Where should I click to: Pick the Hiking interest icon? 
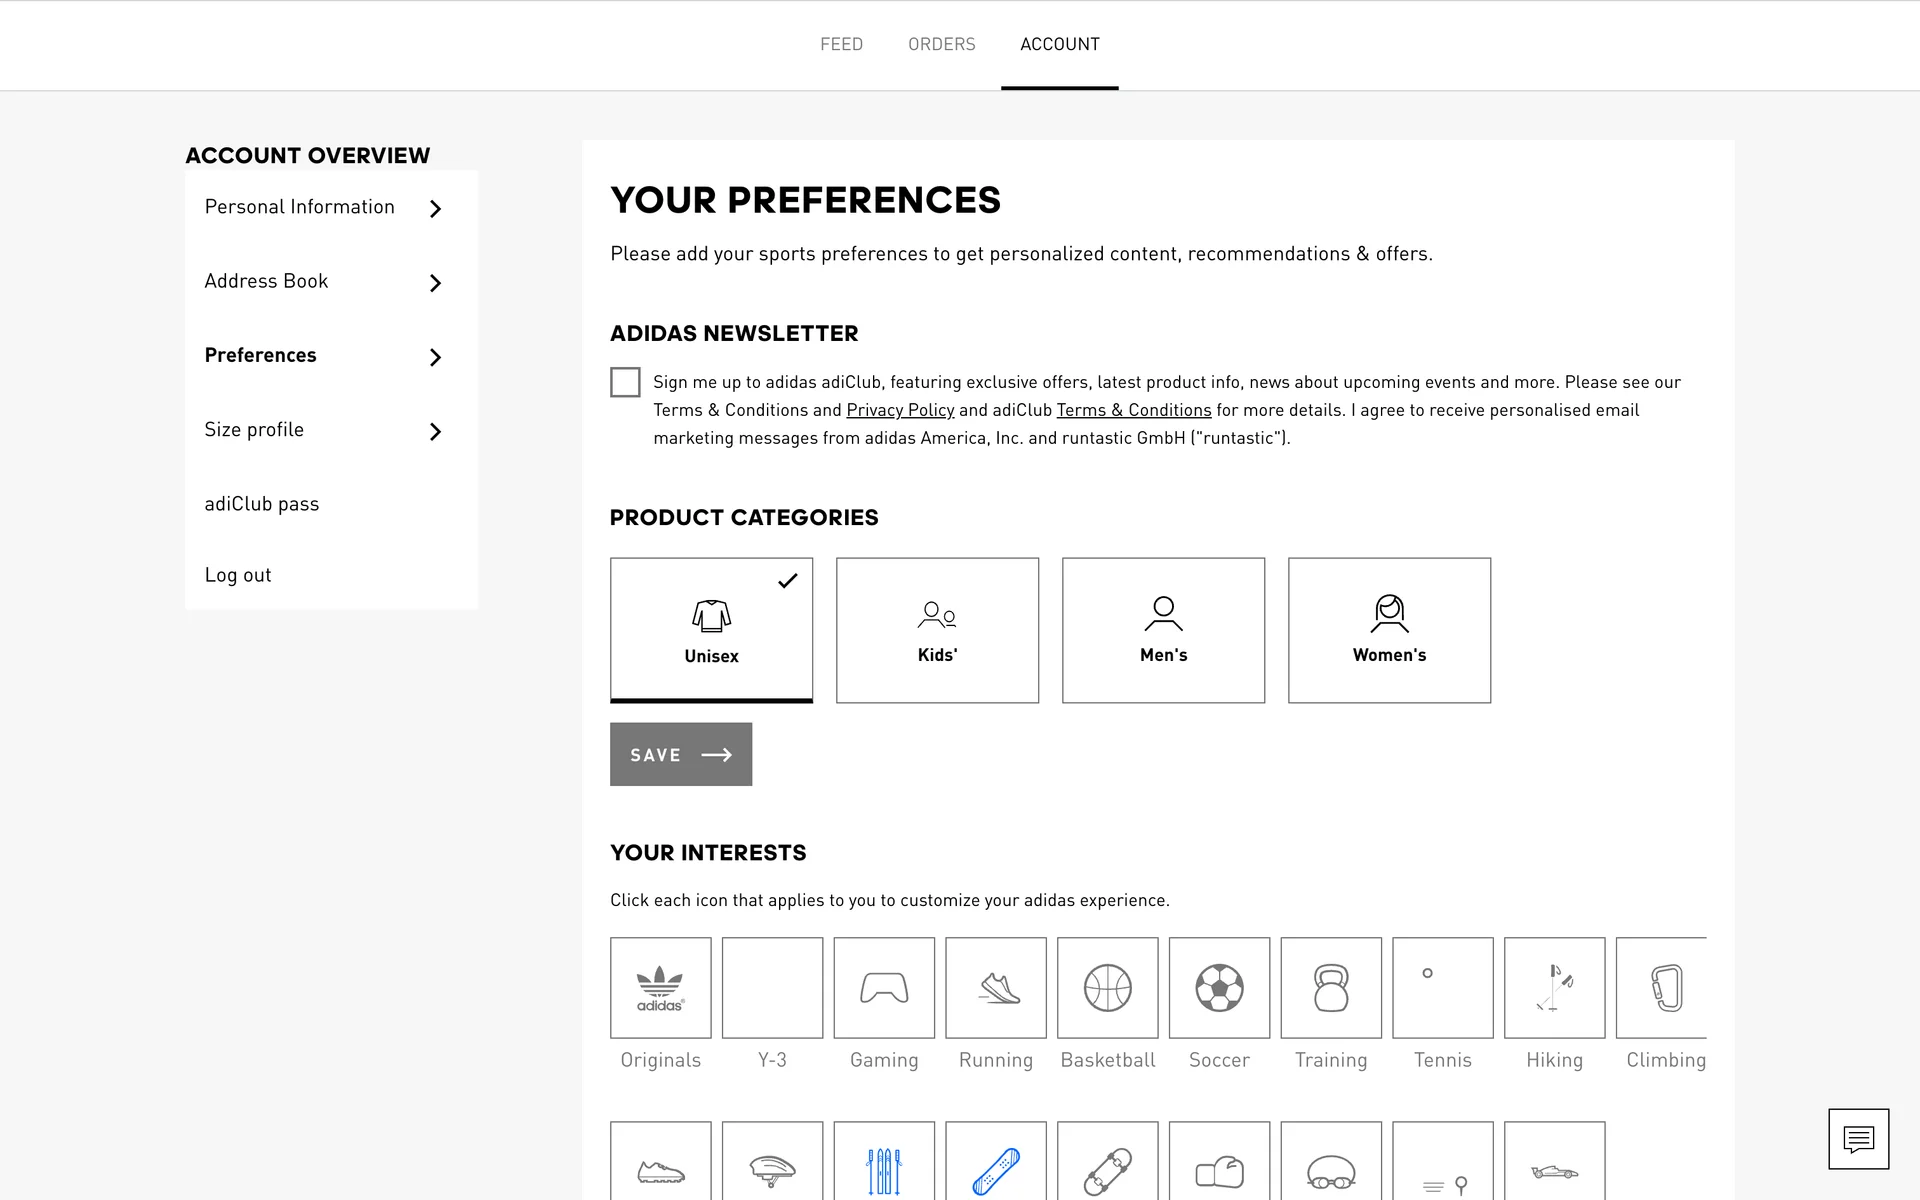coord(1554,988)
